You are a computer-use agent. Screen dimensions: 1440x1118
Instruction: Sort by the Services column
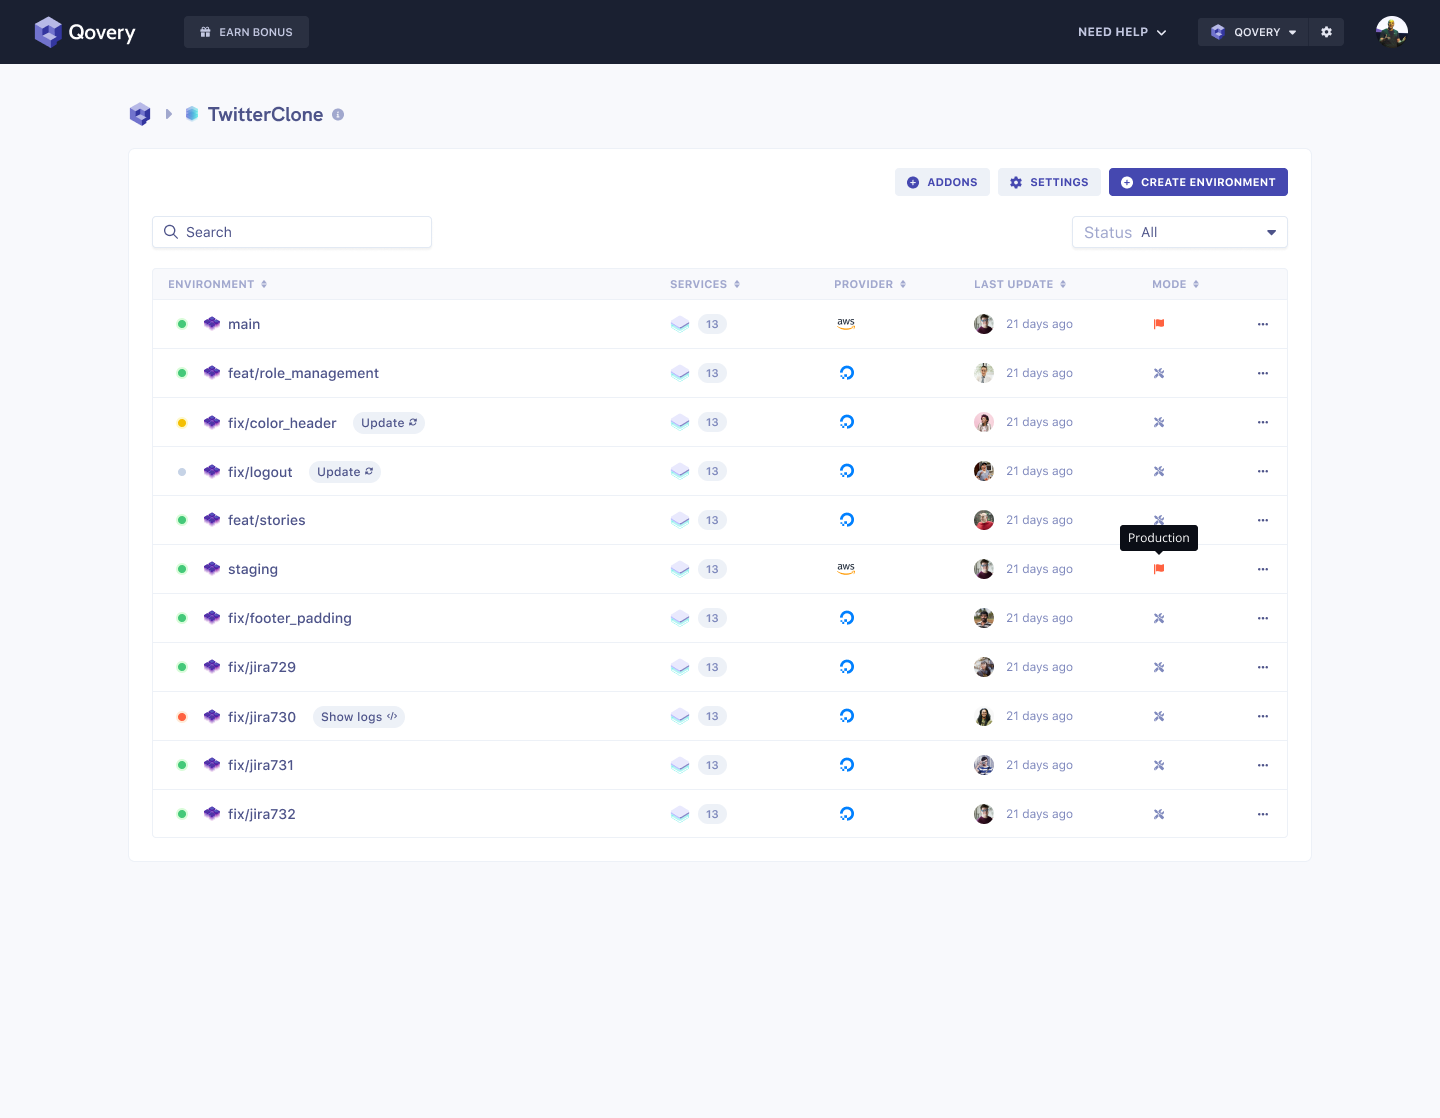point(705,284)
